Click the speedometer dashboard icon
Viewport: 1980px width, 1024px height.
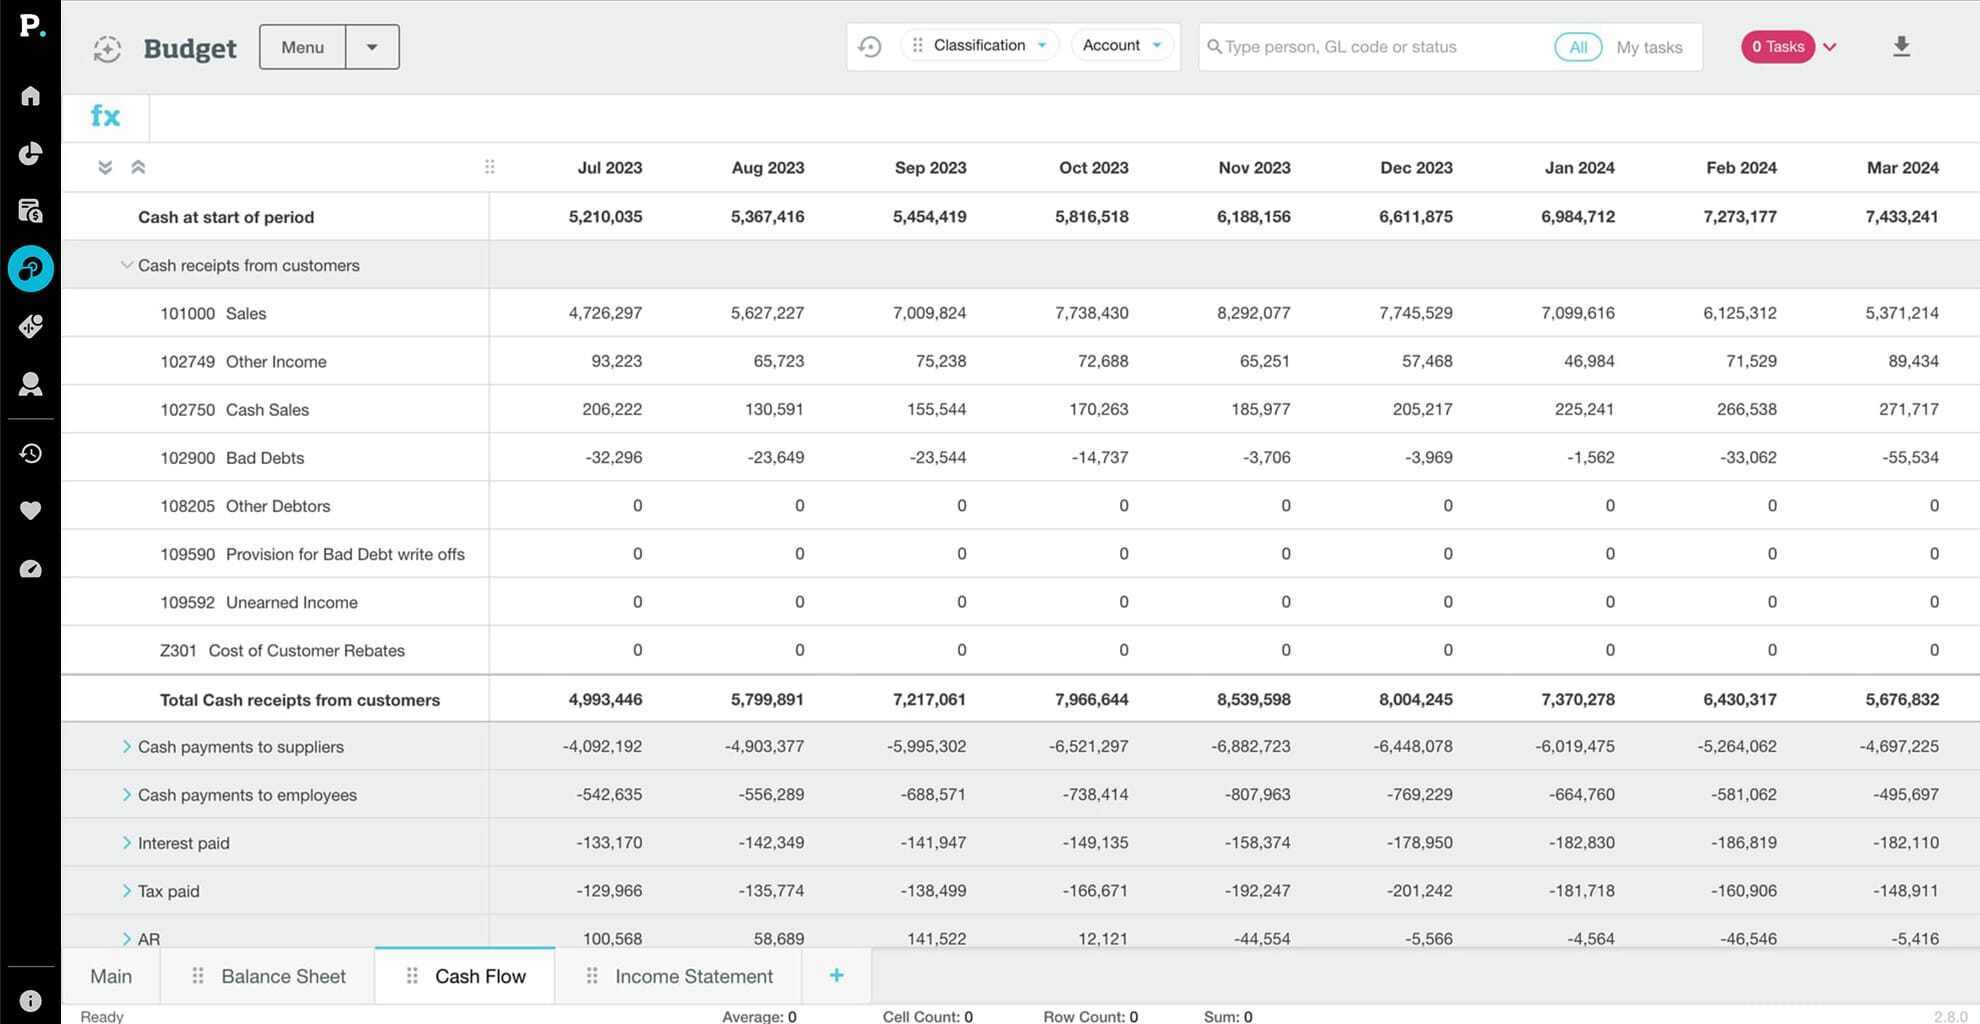30,569
